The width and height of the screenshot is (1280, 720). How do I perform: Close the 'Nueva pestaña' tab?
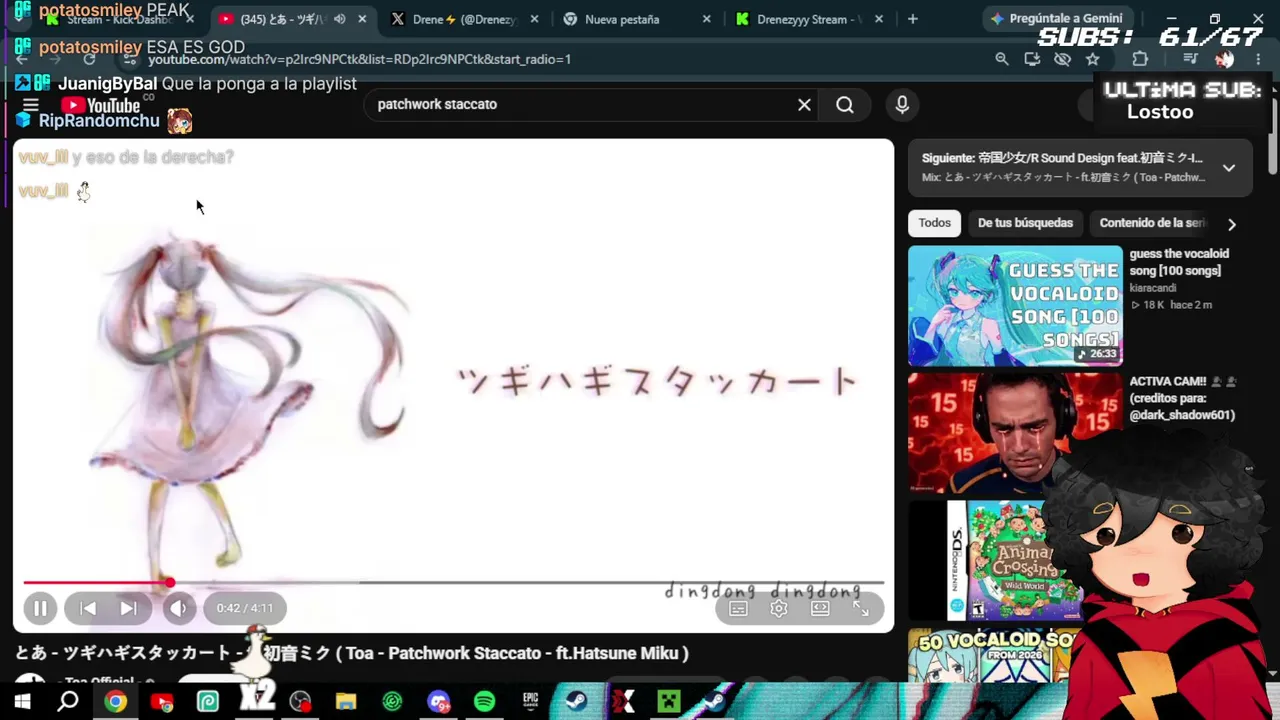tap(707, 19)
